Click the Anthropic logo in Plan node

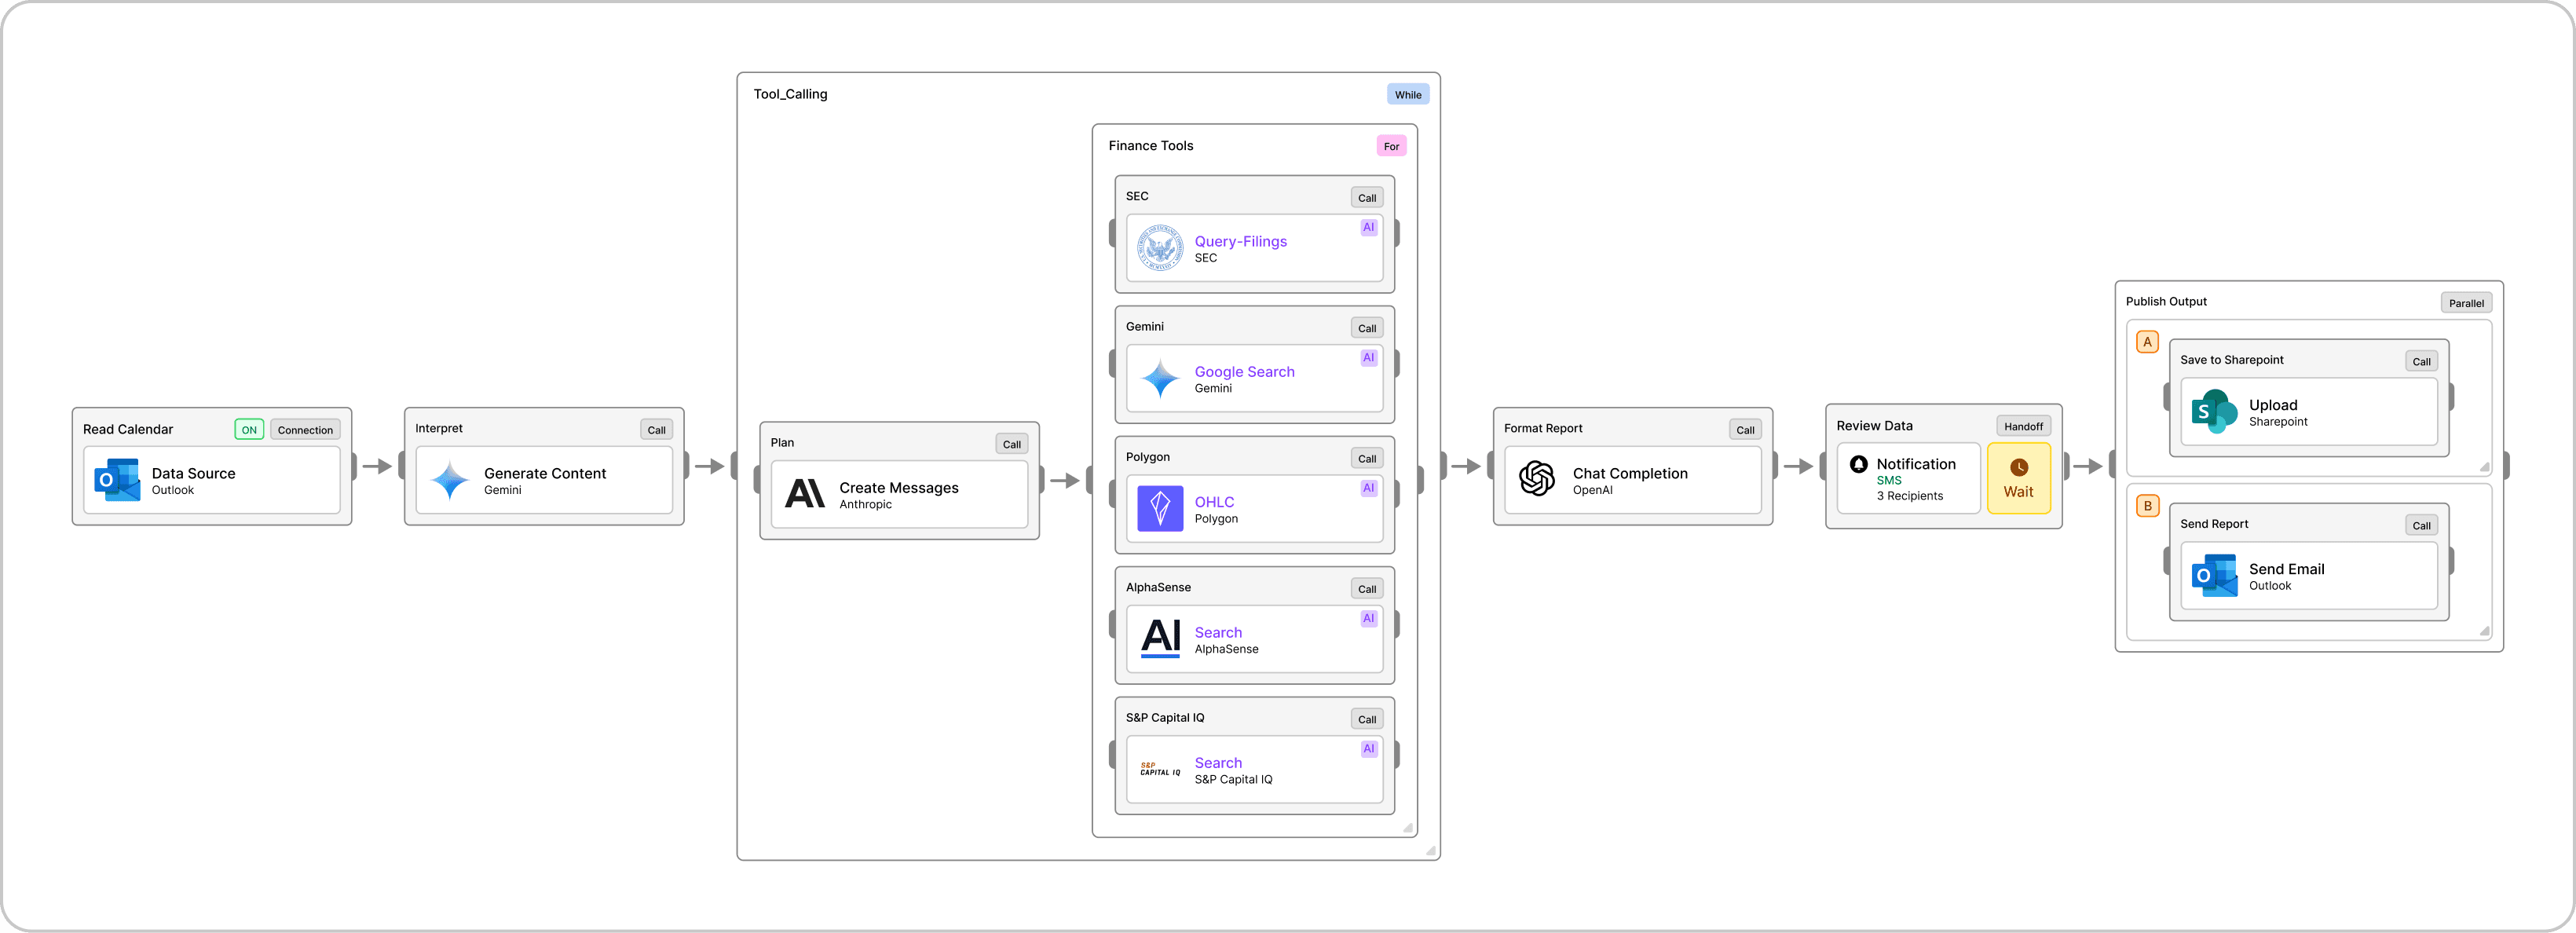(805, 494)
